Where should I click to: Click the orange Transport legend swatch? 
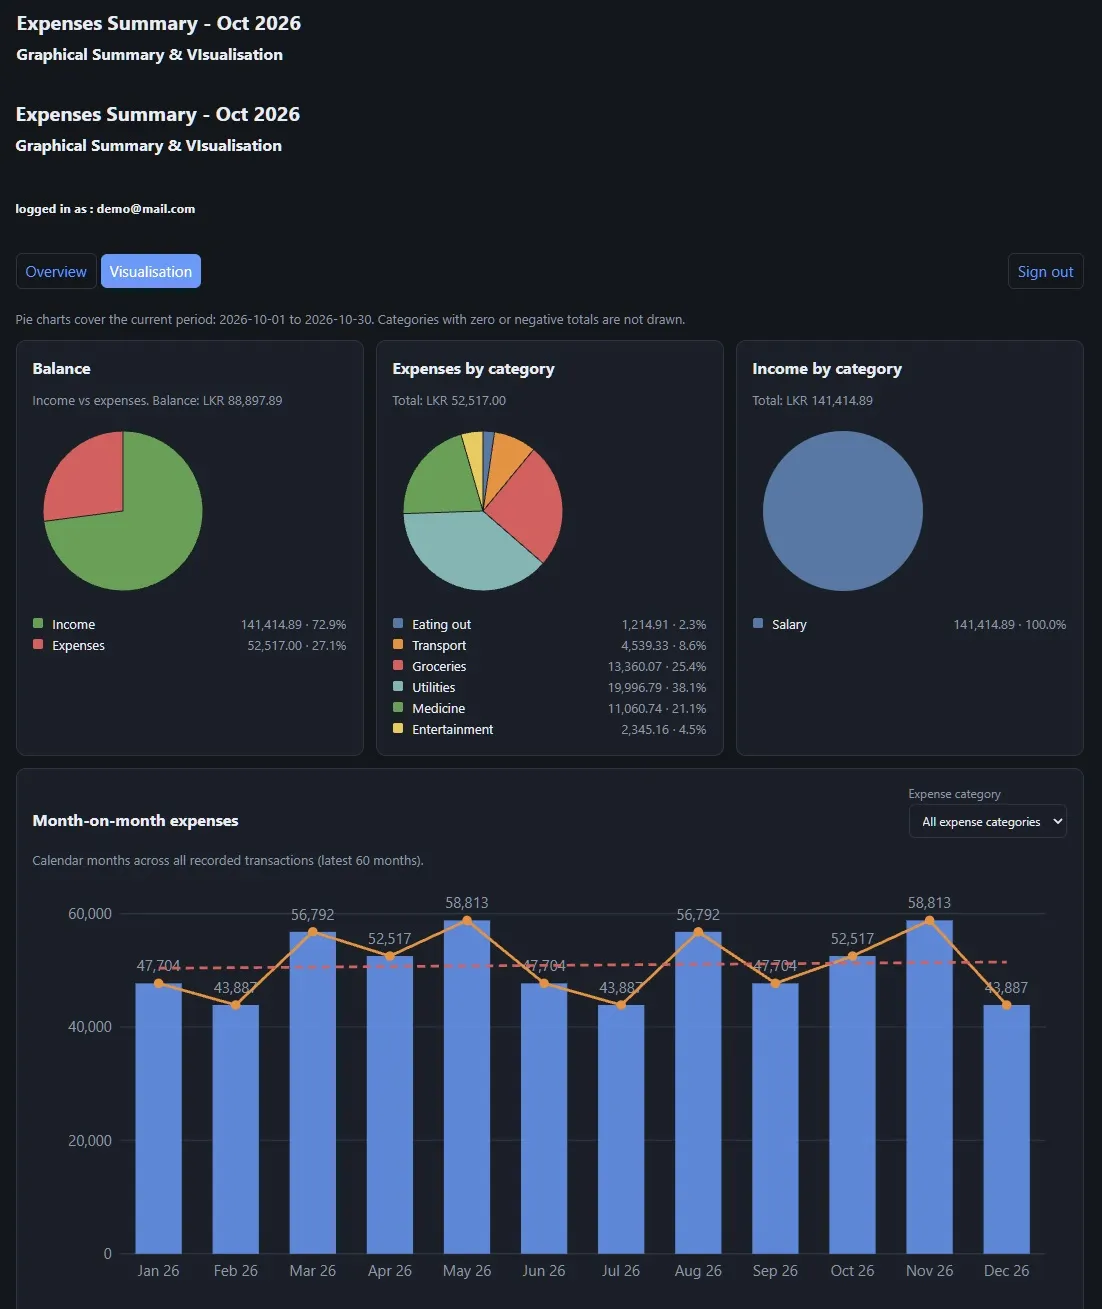(398, 644)
